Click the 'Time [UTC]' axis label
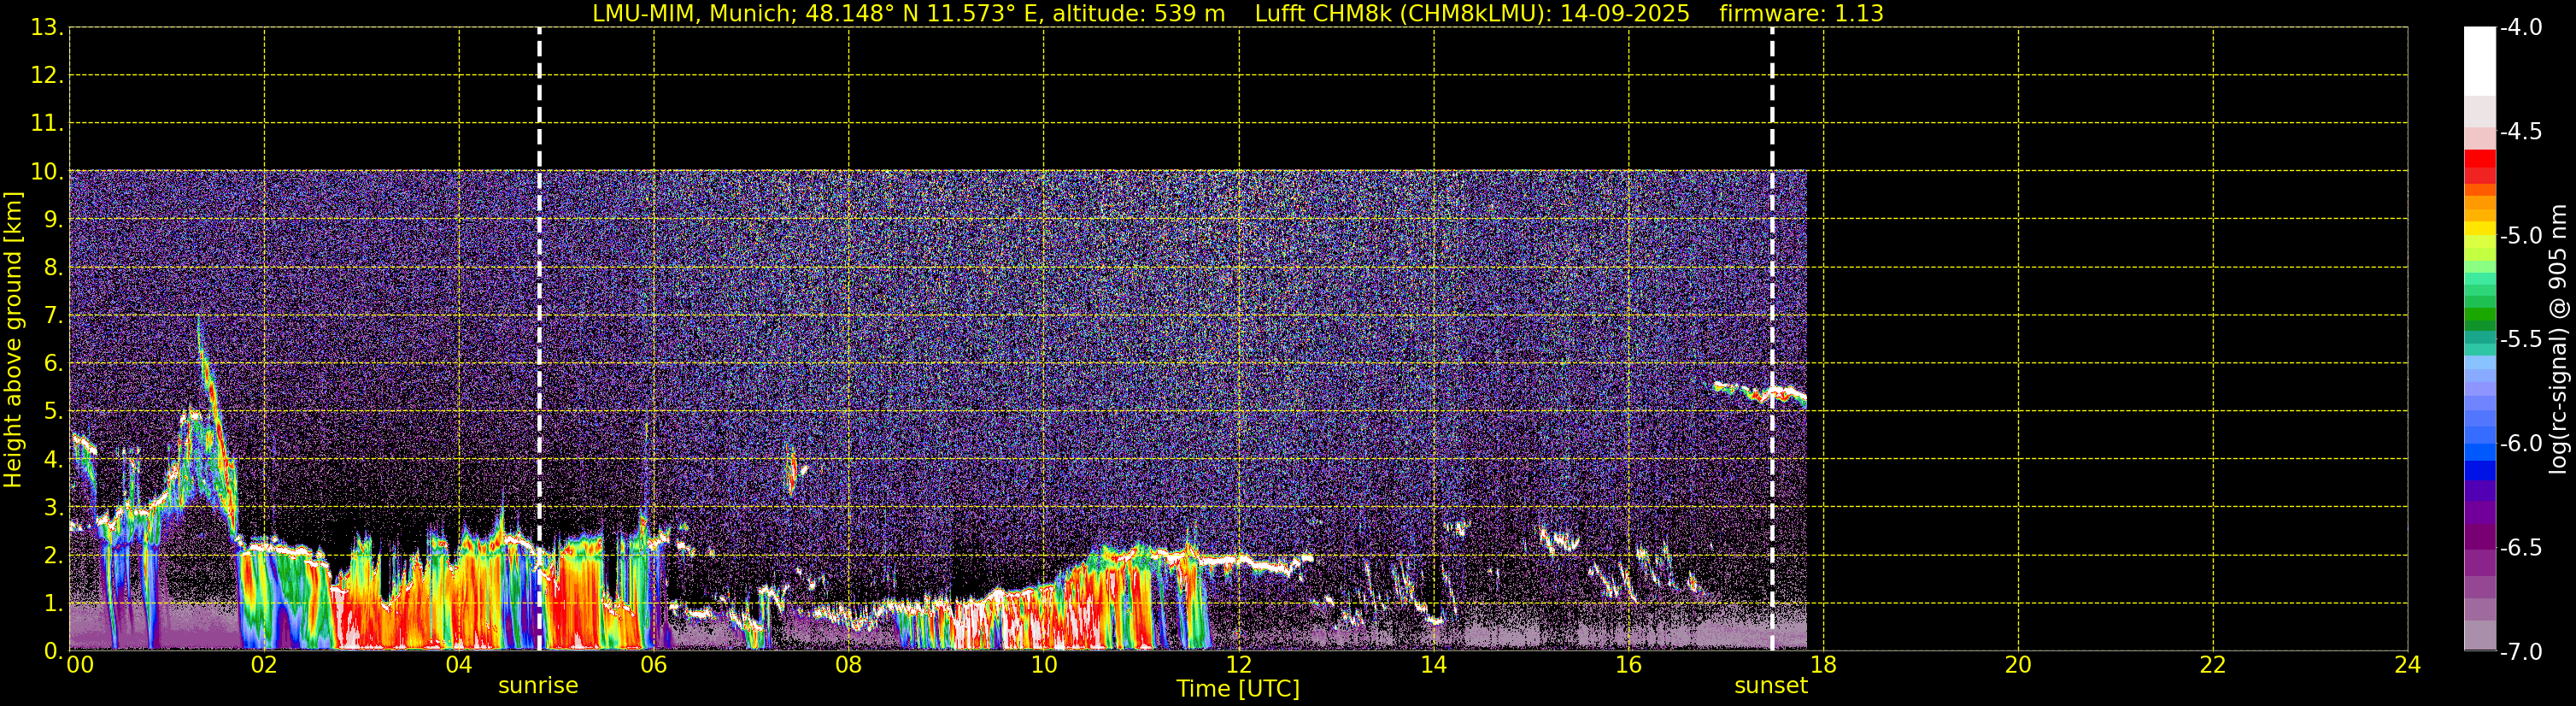Screen dimensions: 2576x706 [x=1238, y=689]
